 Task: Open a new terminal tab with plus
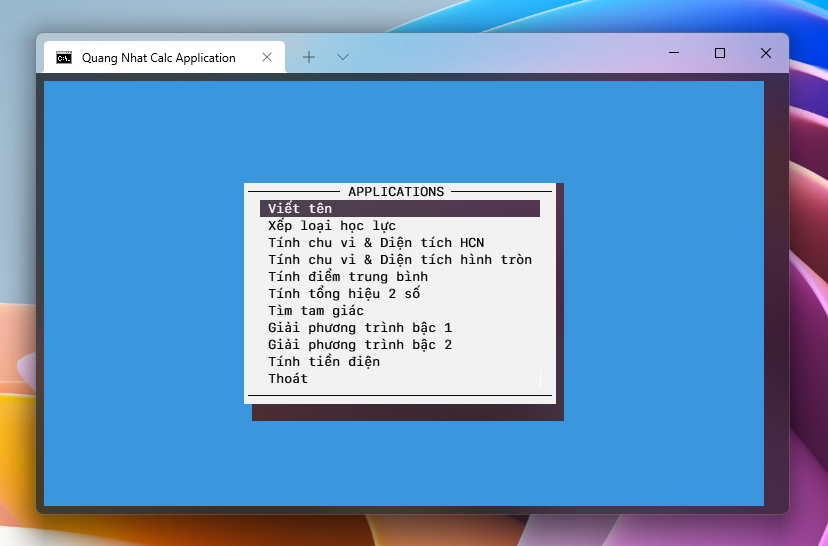pos(309,57)
